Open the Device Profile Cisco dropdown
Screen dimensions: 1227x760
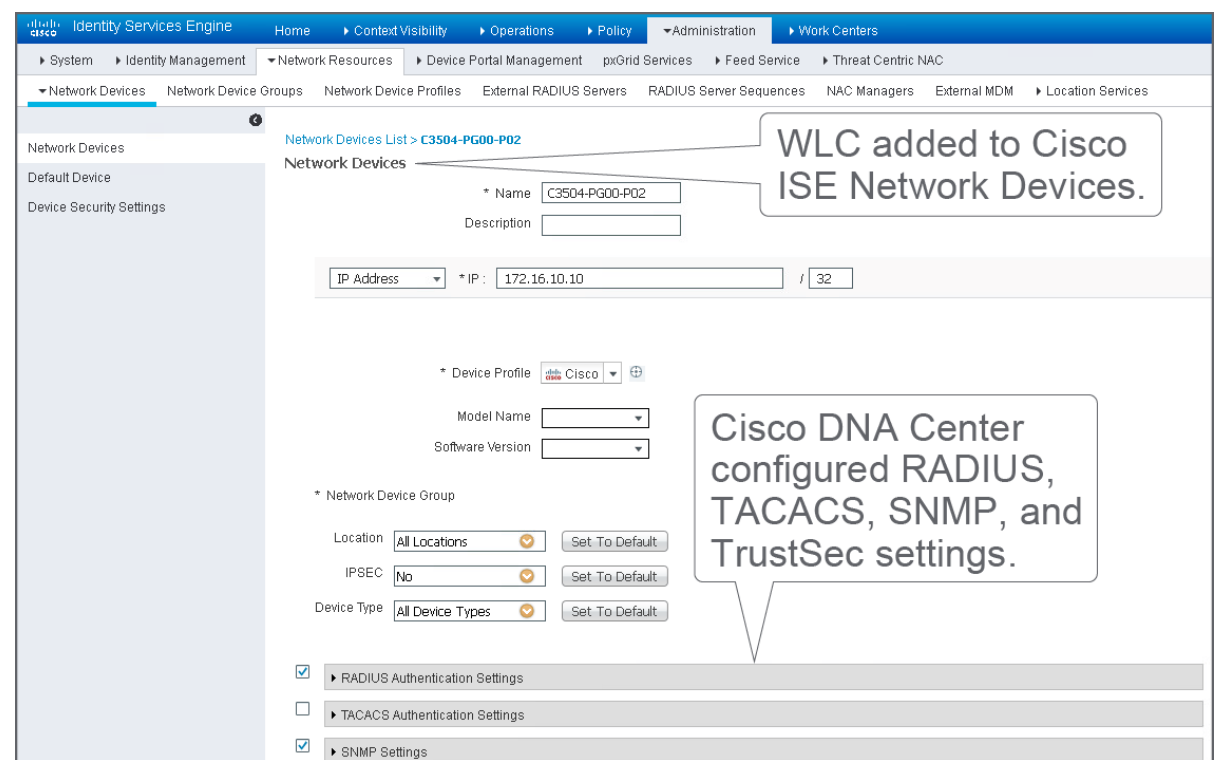click(614, 374)
